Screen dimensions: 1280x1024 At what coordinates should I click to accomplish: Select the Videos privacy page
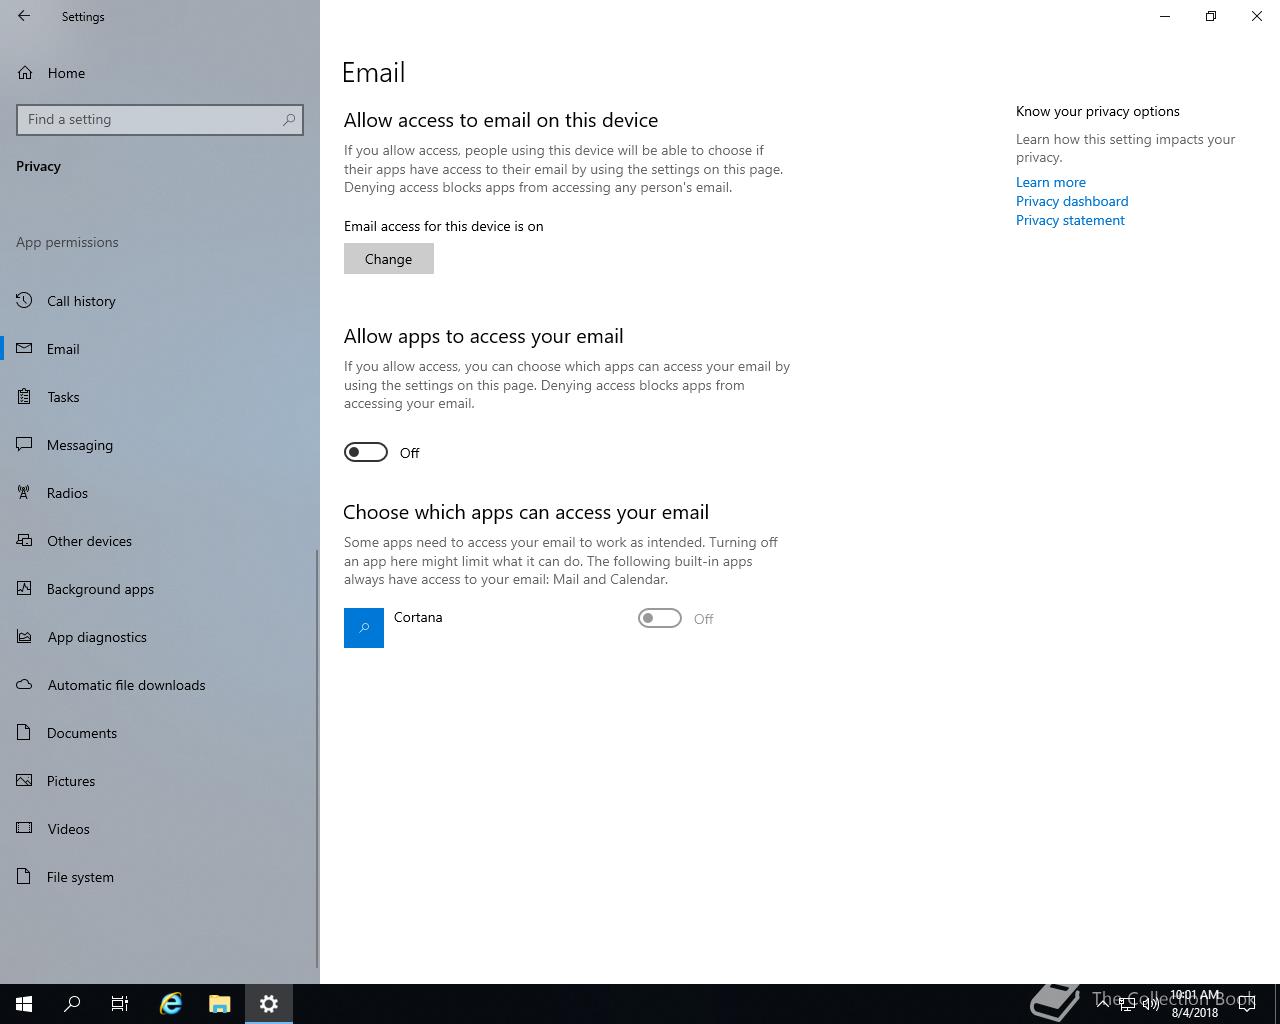tap(160, 829)
